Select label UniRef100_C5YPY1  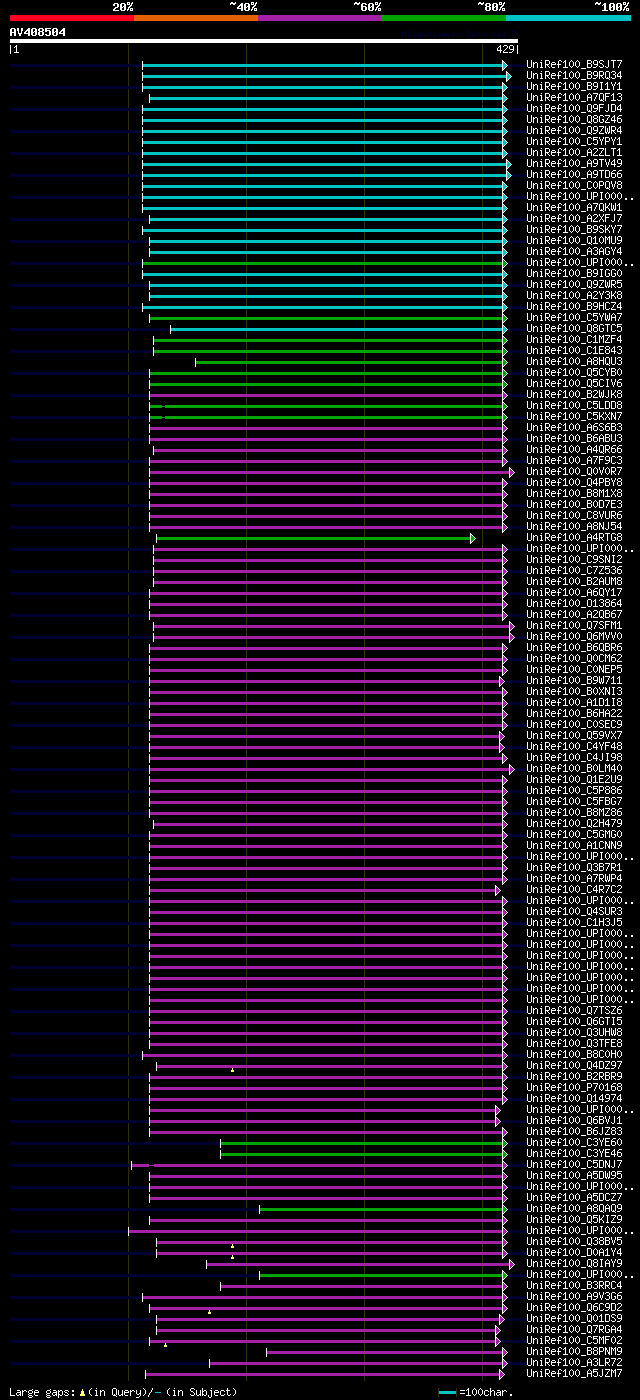click(x=574, y=141)
